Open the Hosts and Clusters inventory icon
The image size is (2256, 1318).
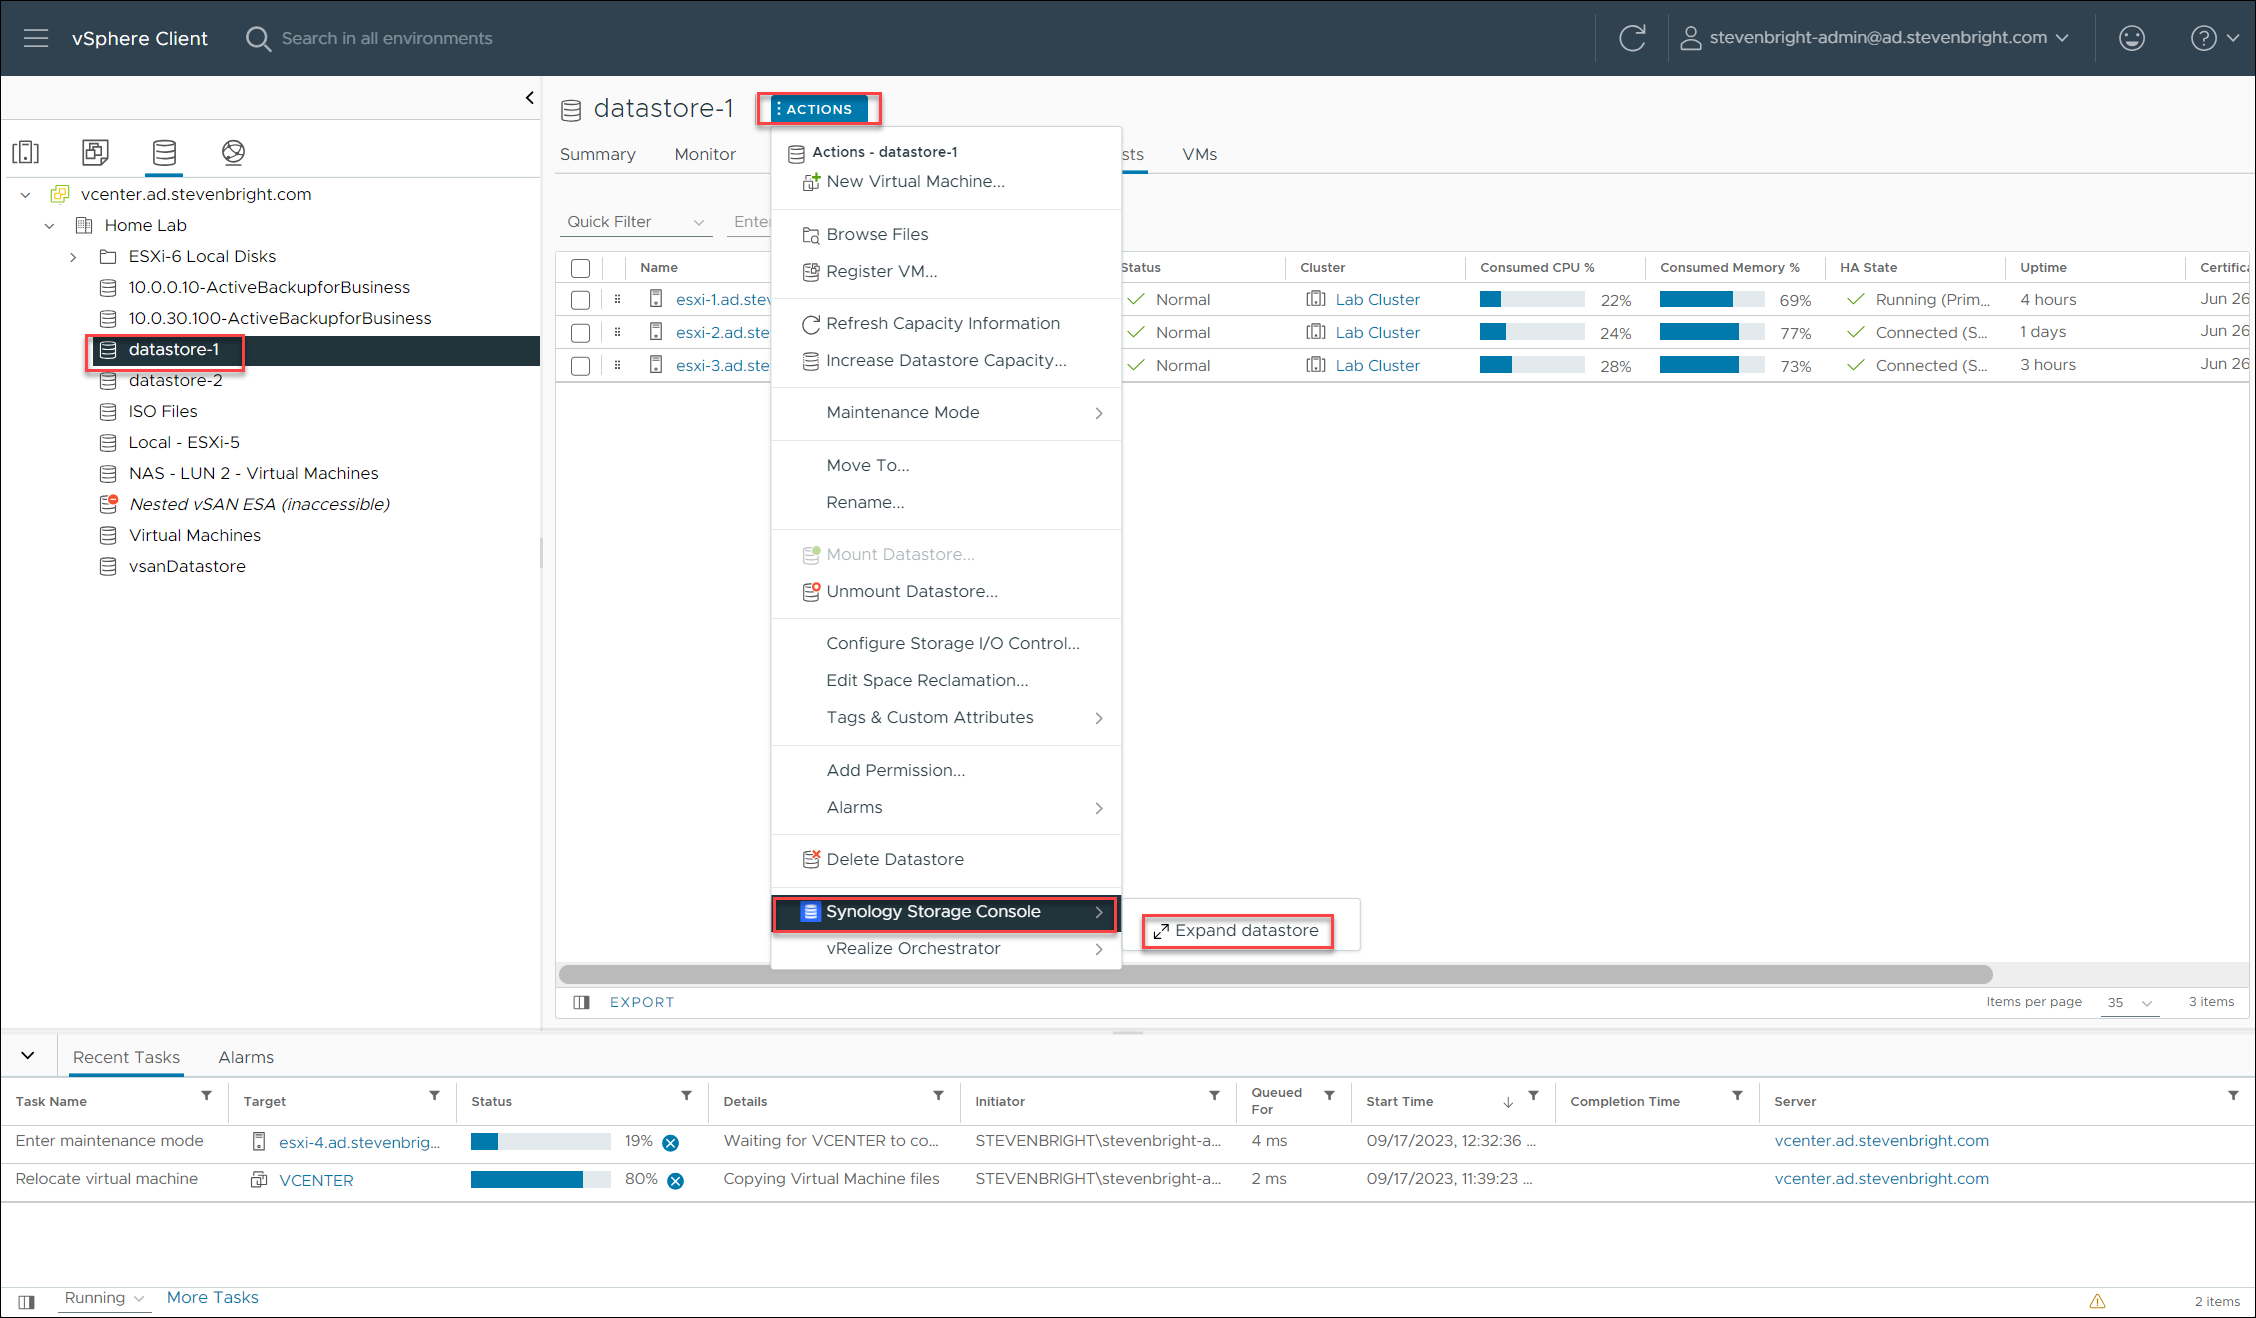(x=26, y=152)
